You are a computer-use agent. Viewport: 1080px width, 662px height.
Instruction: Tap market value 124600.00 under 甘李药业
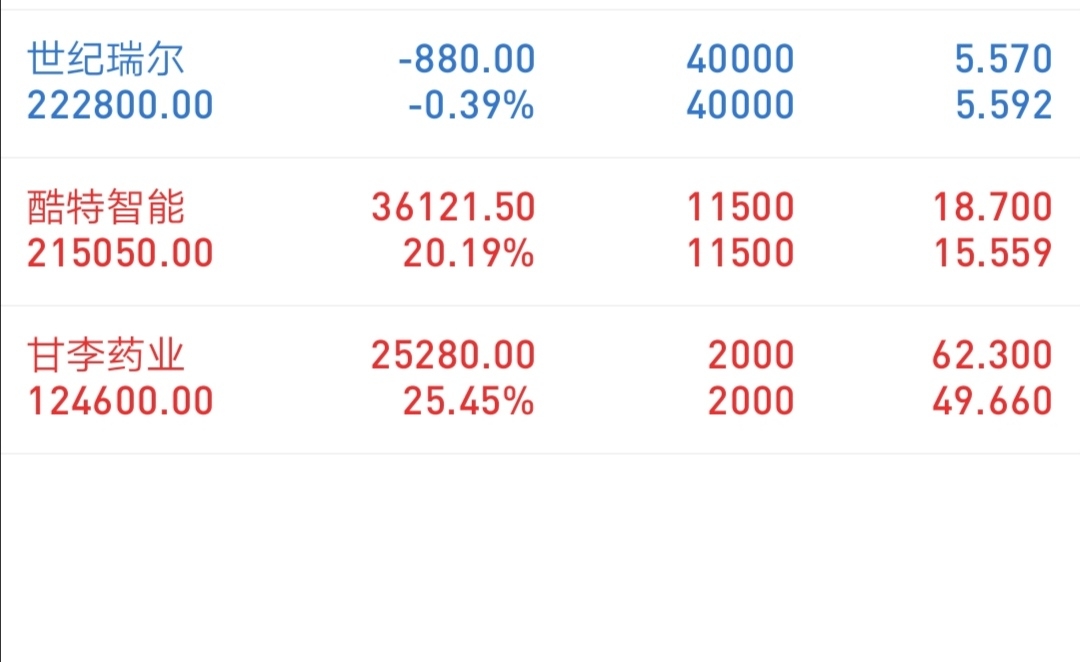click(x=120, y=402)
